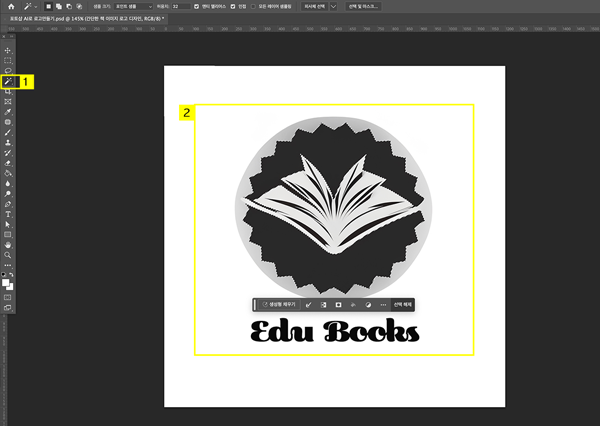Swap foreground and background colors
Viewport: 600px width, 426px height.
[11, 274]
